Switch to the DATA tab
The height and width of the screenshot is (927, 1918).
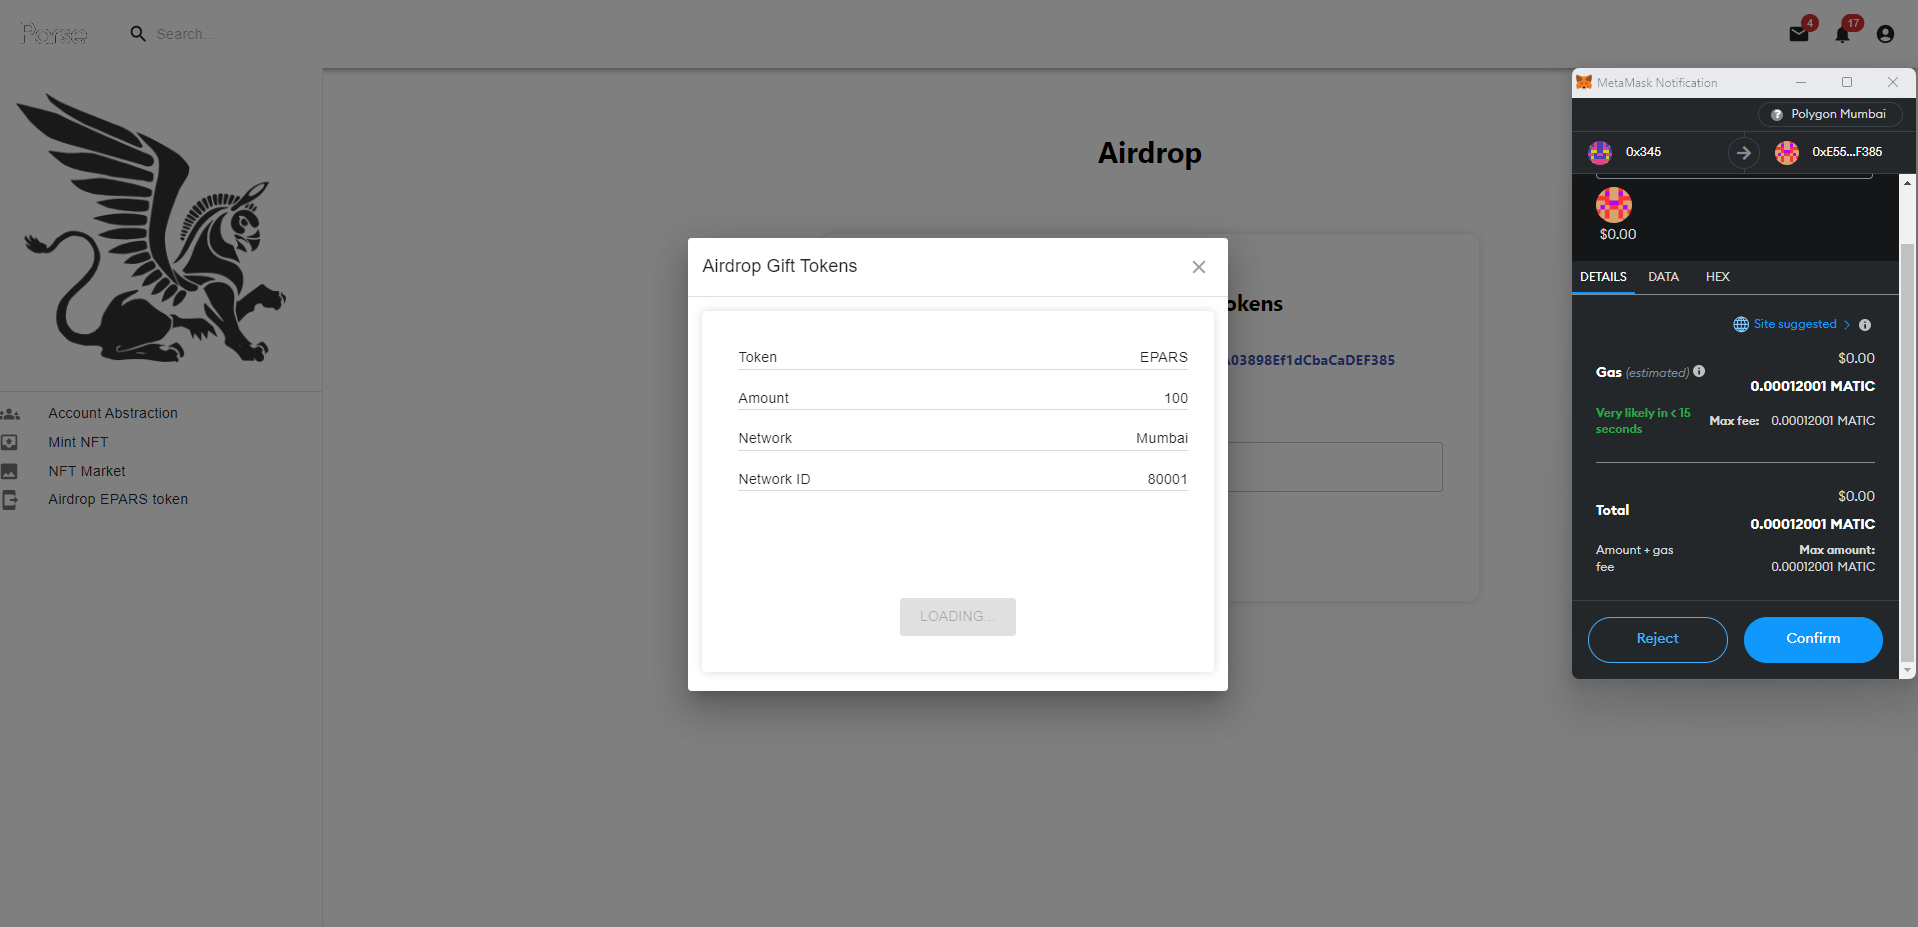click(1663, 277)
